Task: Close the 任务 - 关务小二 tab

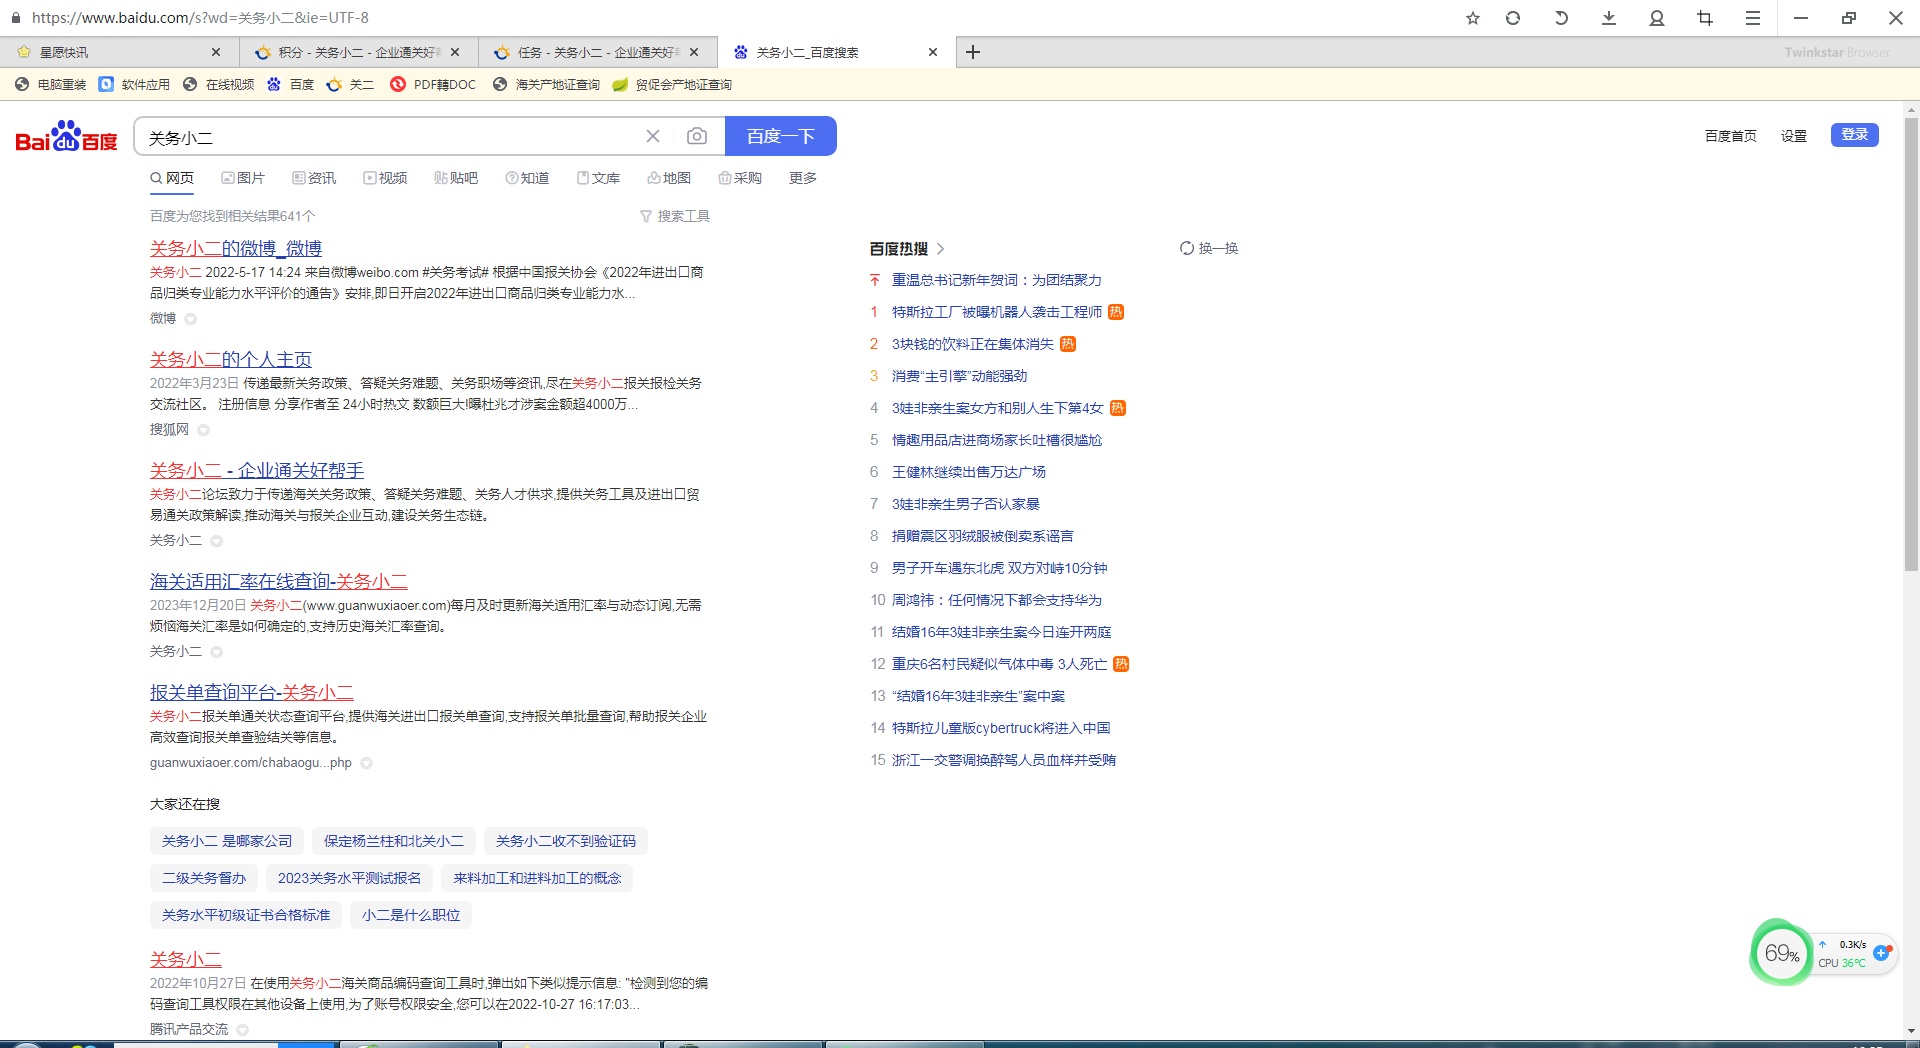Action: pyautogui.click(x=695, y=52)
